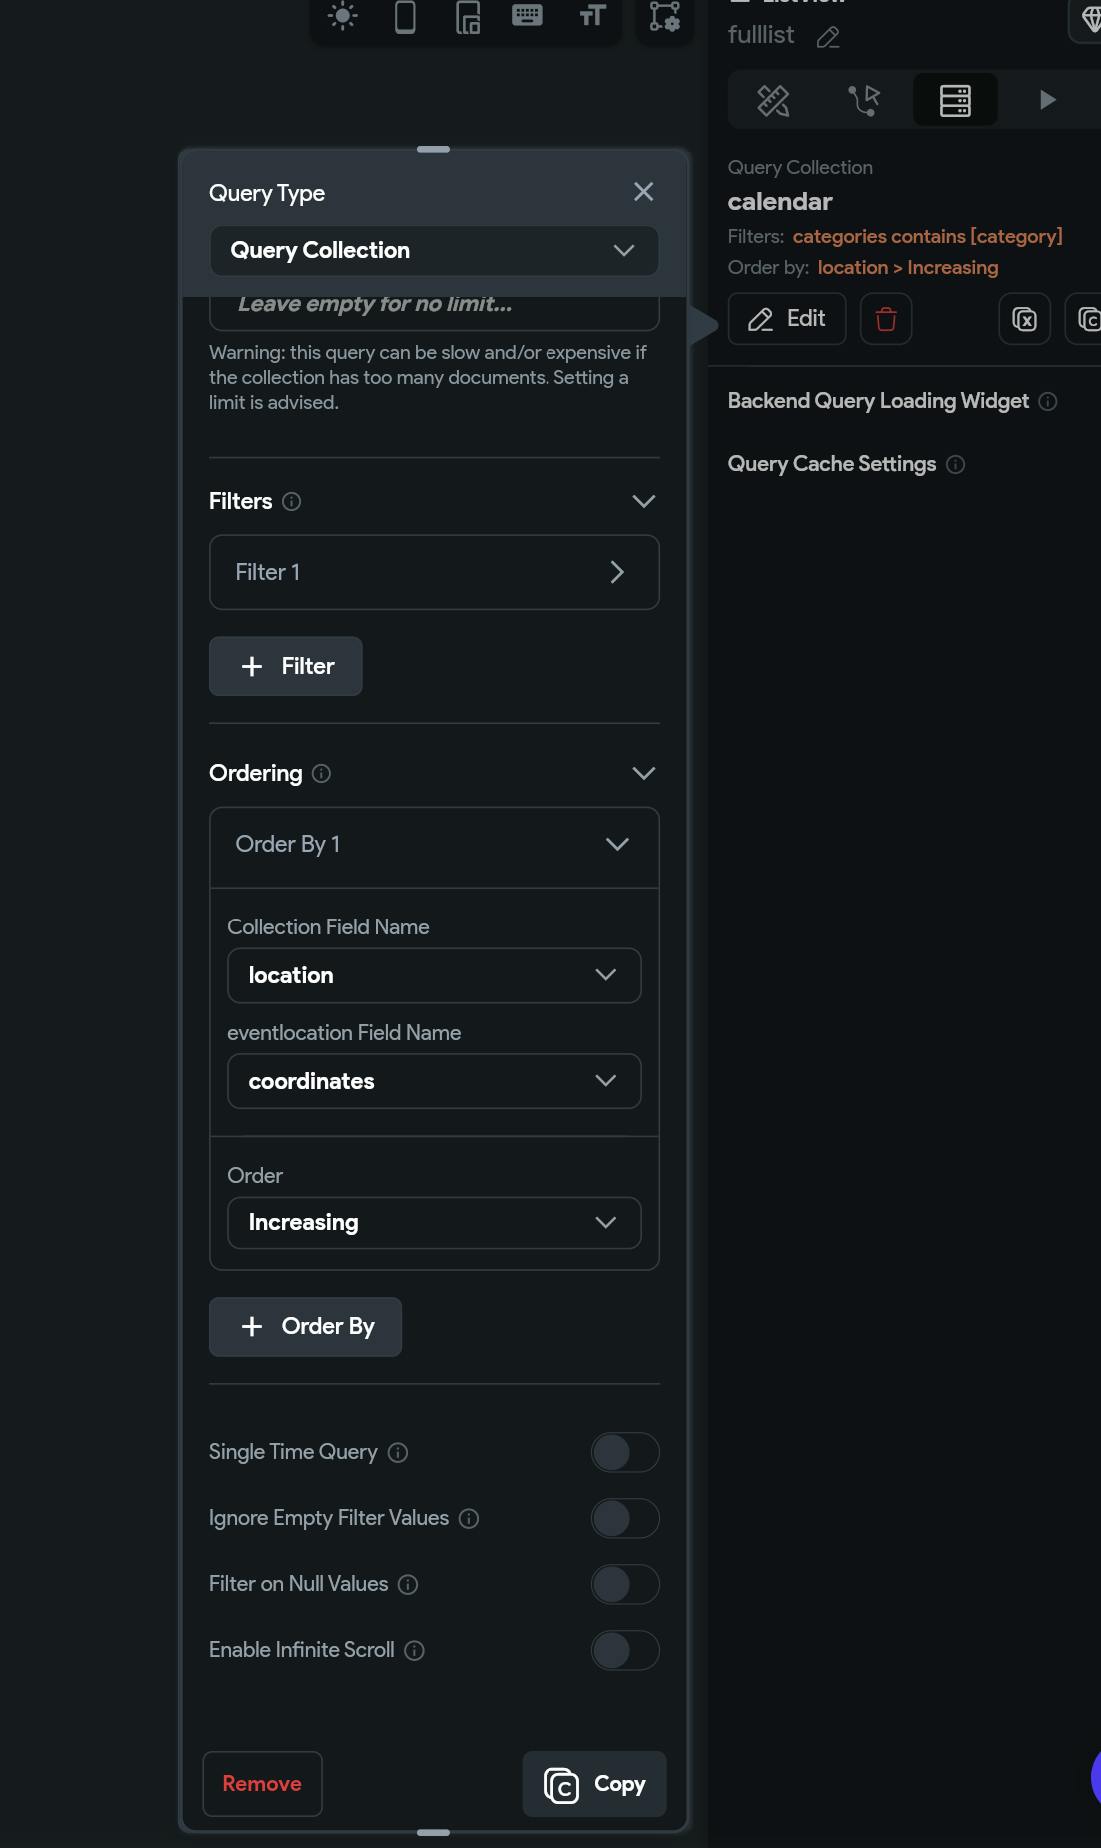Open the location collection field dropdown
The height and width of the screenshot is (1848, 1101).
click(x=434, y=975)
